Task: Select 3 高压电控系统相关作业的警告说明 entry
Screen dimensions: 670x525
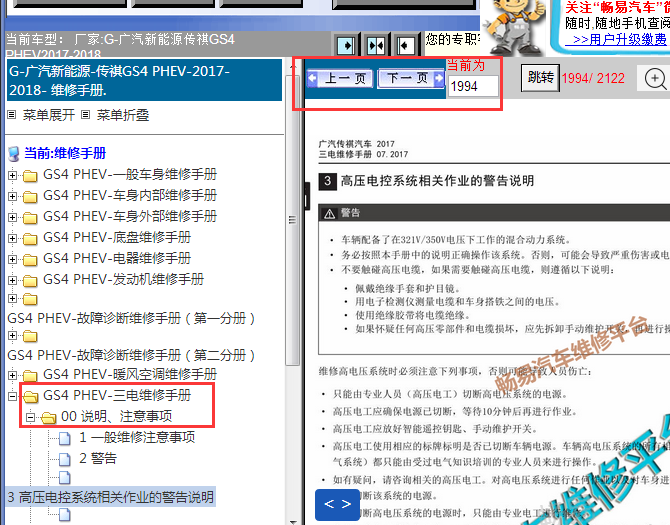Action: click(111, 497)
